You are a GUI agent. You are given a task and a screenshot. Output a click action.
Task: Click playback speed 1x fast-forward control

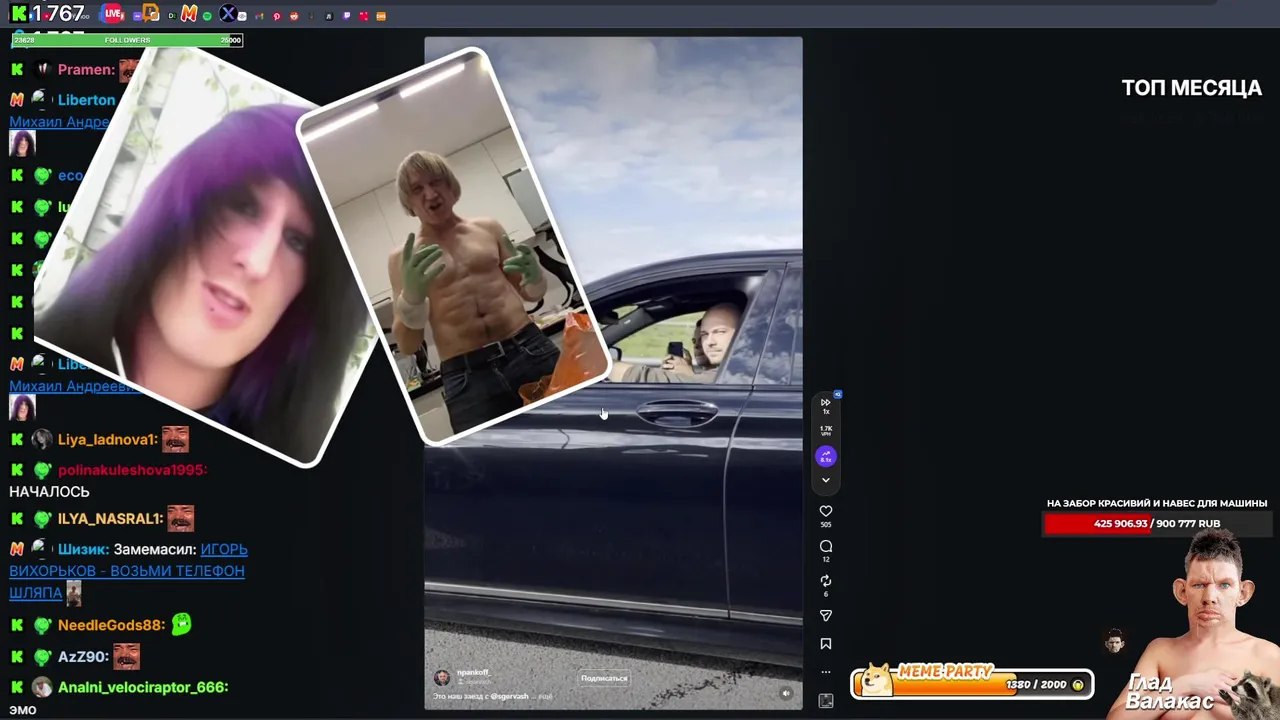[826, 406]
